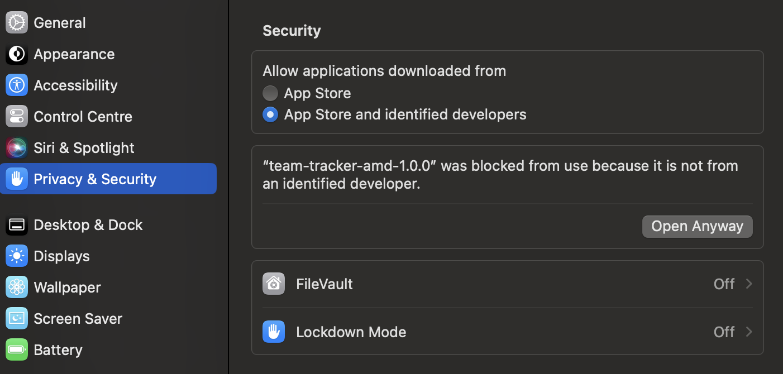Select the Accessibility icon in sidebar
Viewport: 783px width, 374px height.
click(x=16, y=85)
